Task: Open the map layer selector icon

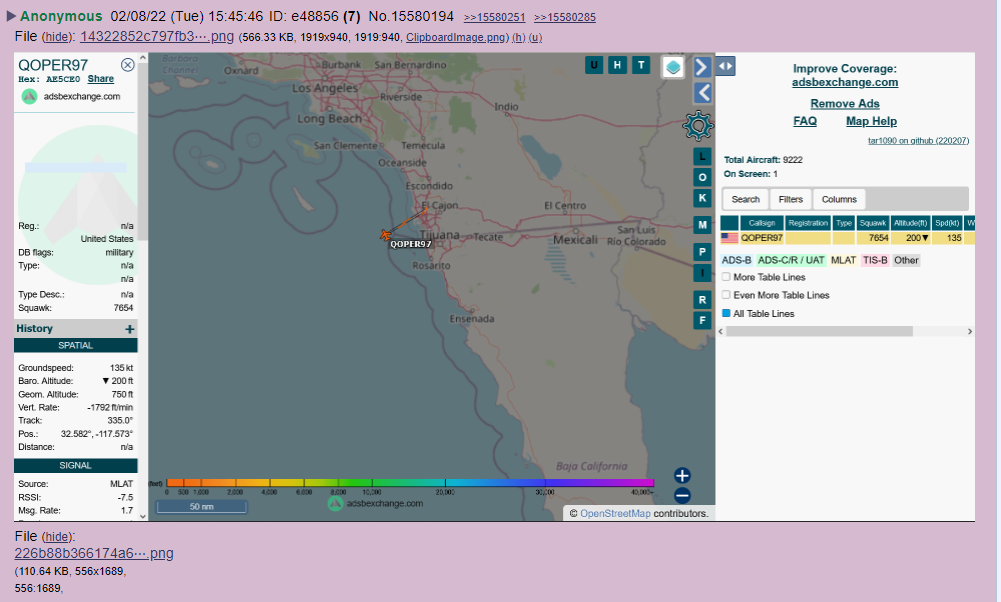Action: (x=673, y=67)
